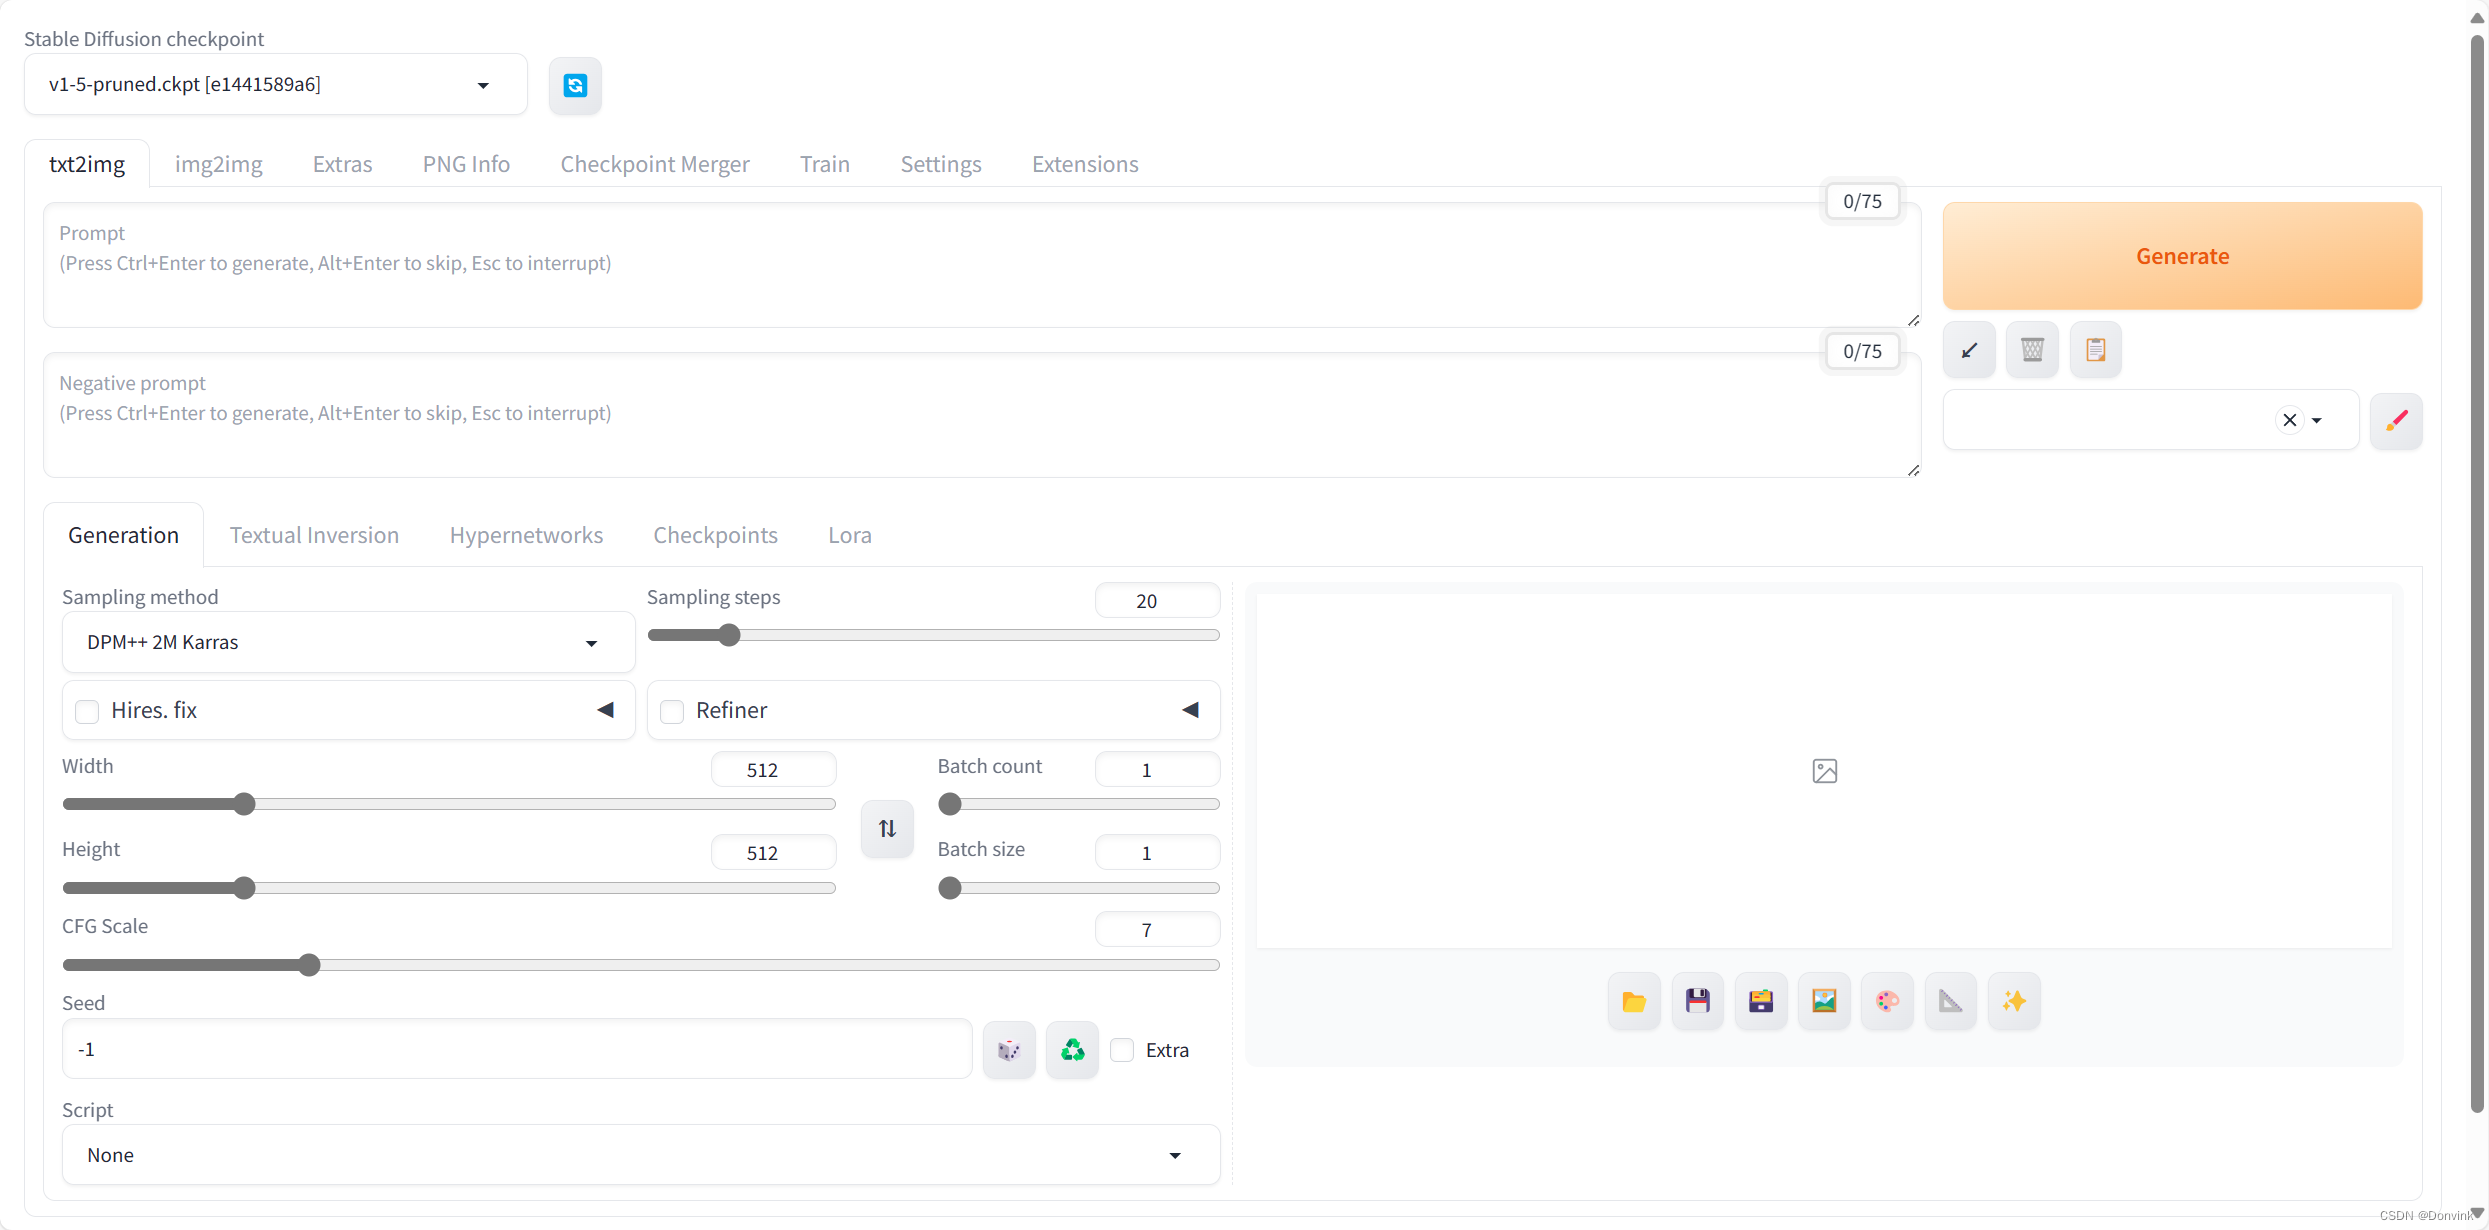Enable the Hires. fix checkbox
The height and width of the screenshot is (1230, 2489).
click(88, 711)
